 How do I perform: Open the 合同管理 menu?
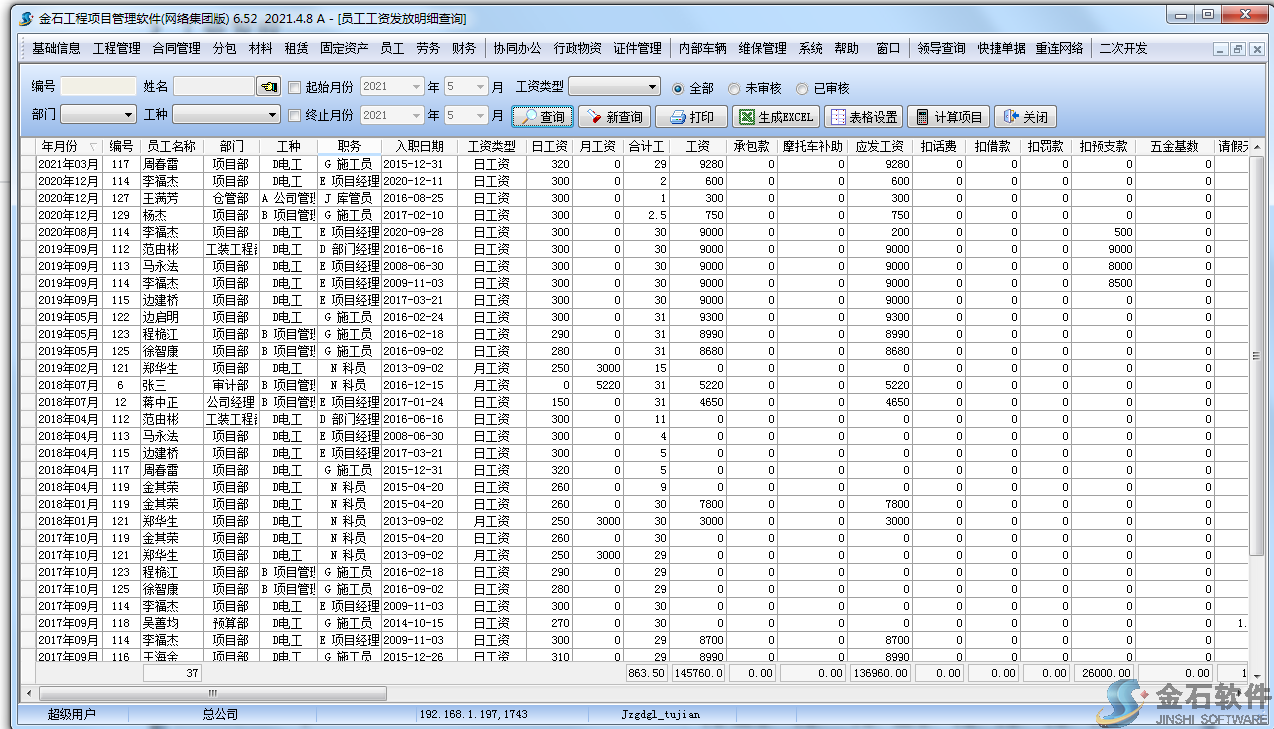[x=176, y=48]
